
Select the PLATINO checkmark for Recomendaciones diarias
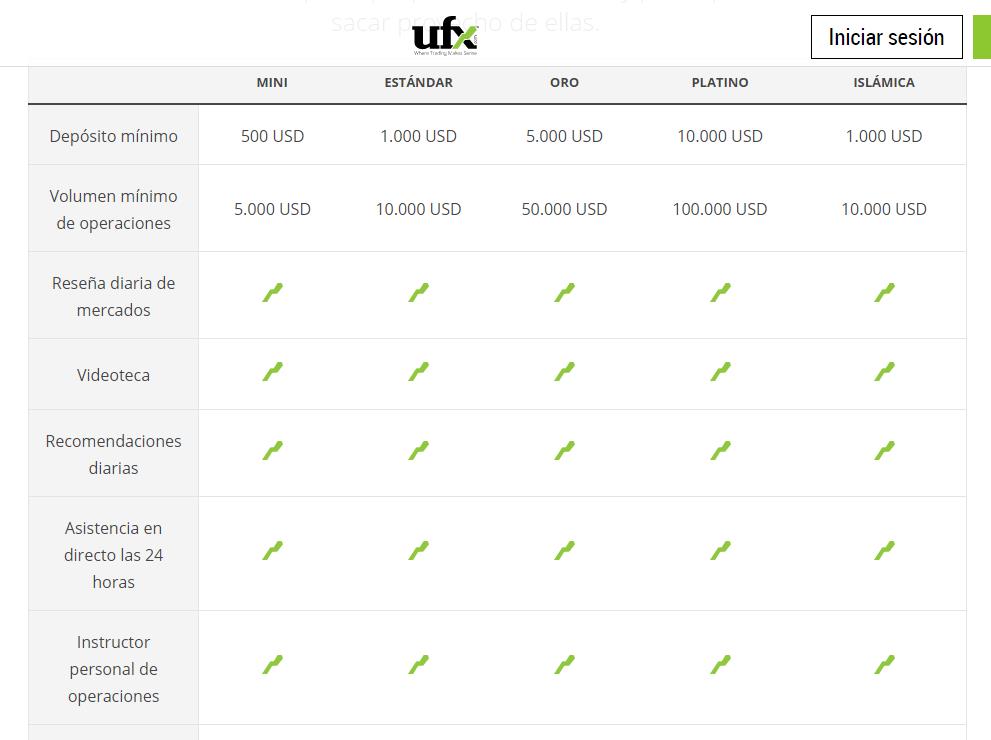[x=719, y=452]
